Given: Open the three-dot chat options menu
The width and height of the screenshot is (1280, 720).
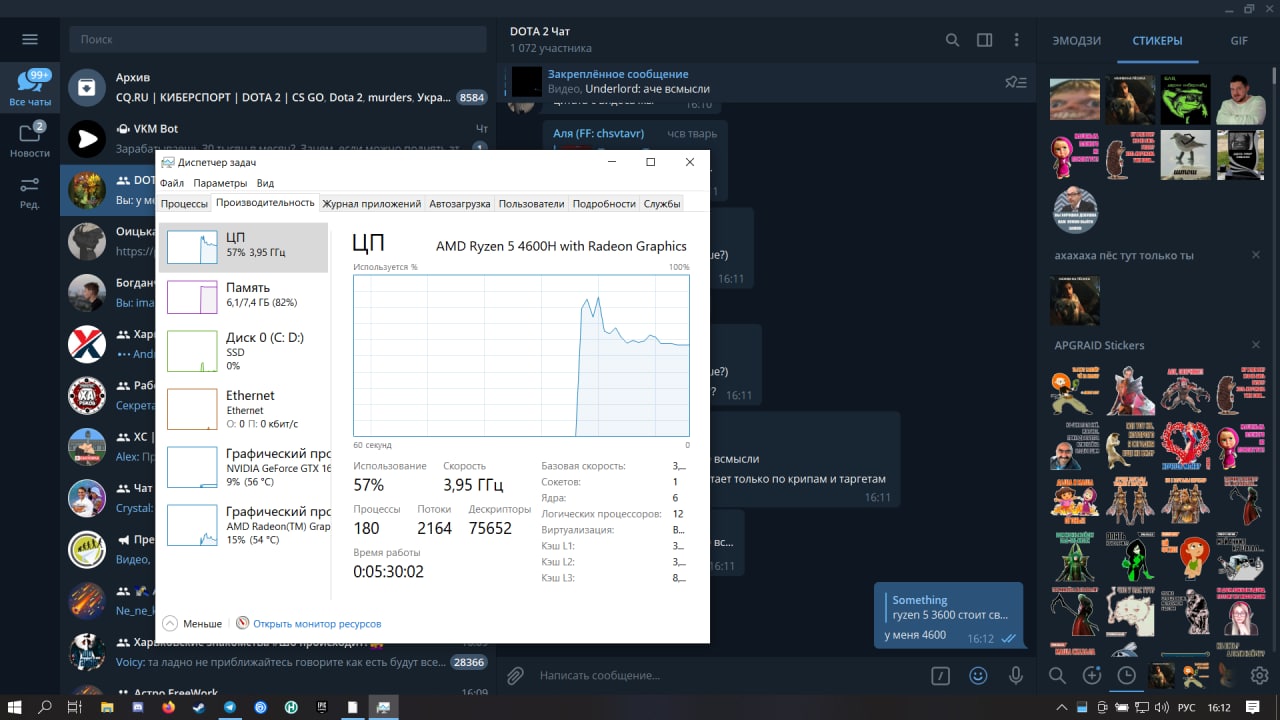Looking at the screenshot, I should tap(1016, 40).
